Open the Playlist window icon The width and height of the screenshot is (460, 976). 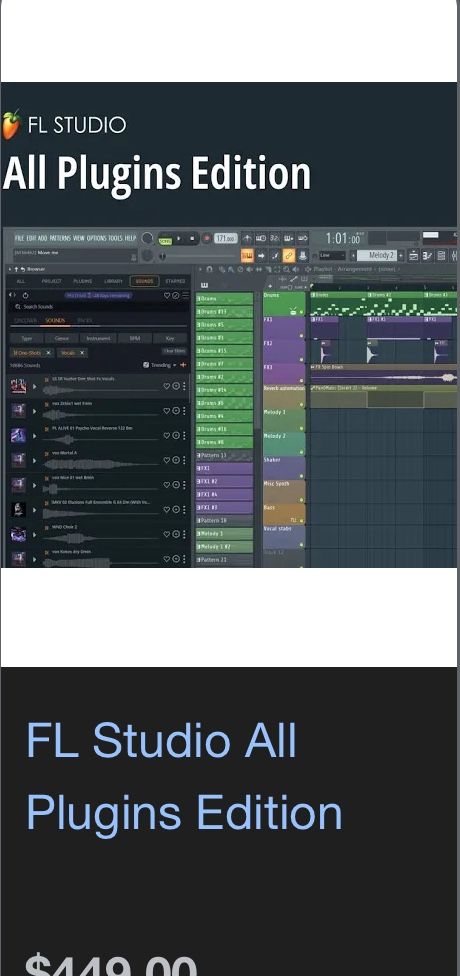(x=414, y=255)
